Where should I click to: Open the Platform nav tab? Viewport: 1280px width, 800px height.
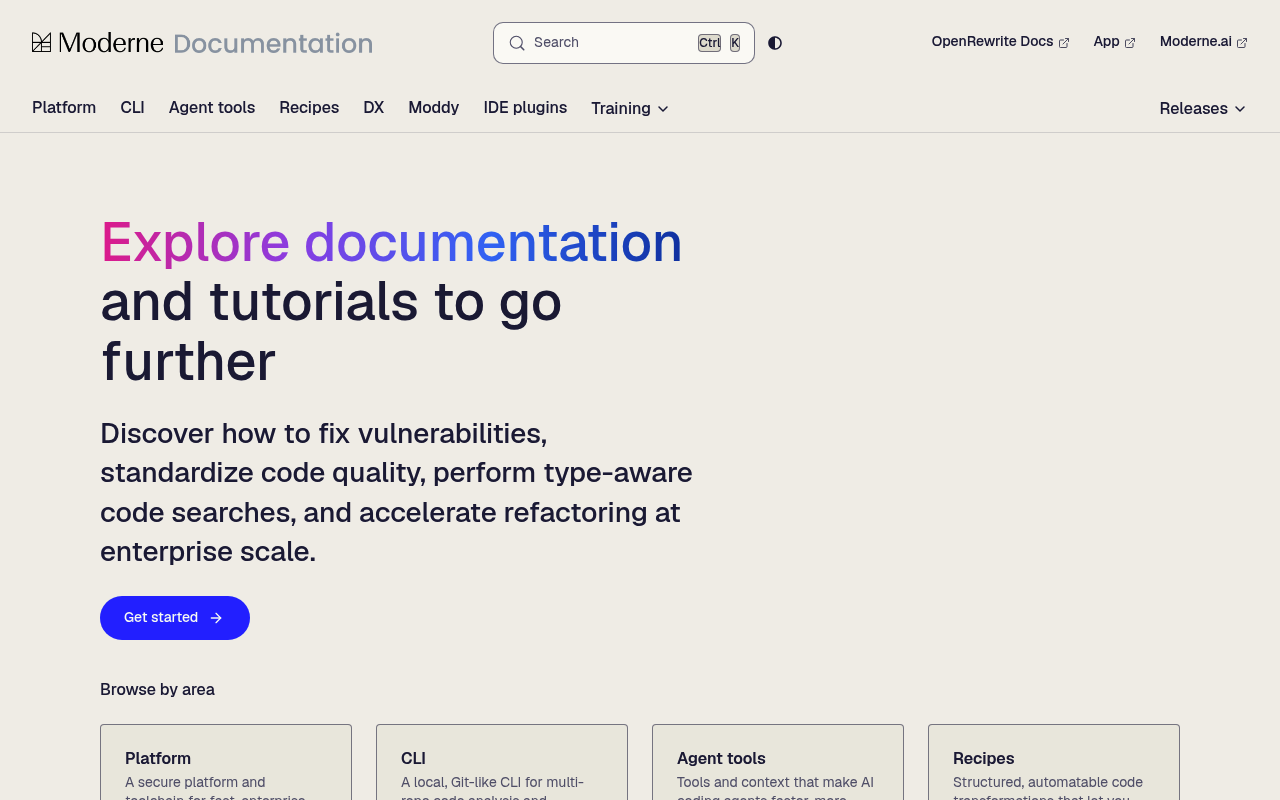[x=64, y=108]
